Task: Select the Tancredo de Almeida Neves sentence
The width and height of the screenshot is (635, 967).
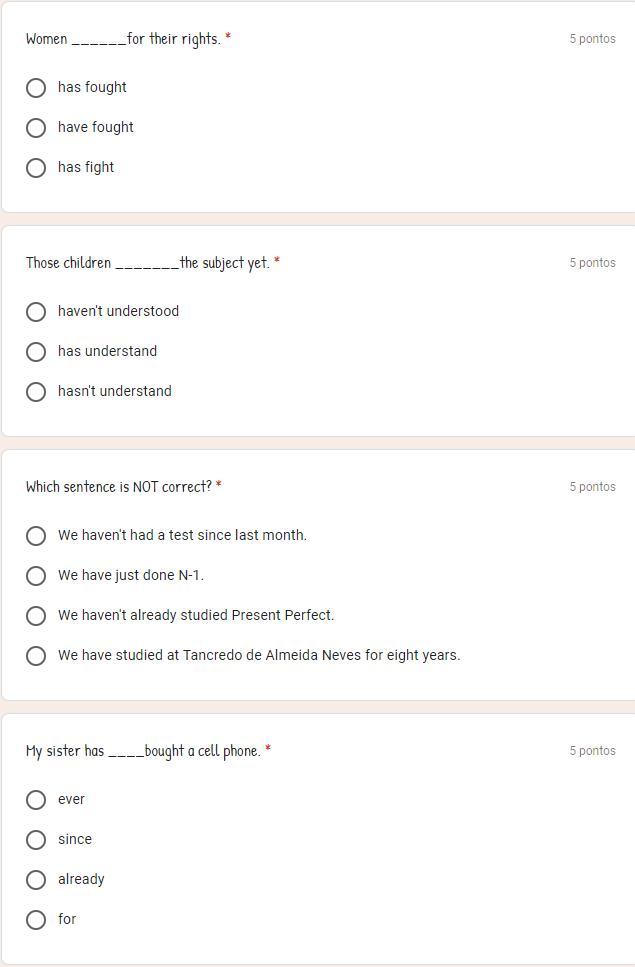Action: [36, 656]
